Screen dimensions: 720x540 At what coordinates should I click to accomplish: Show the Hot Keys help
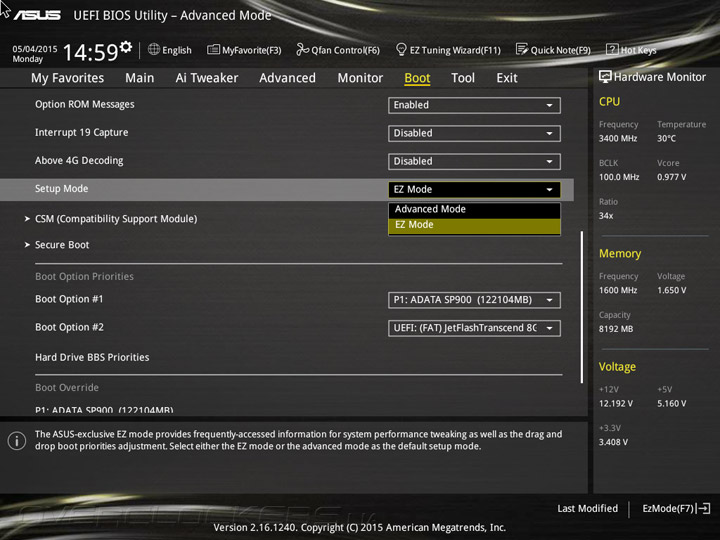[x=631, y=50]
